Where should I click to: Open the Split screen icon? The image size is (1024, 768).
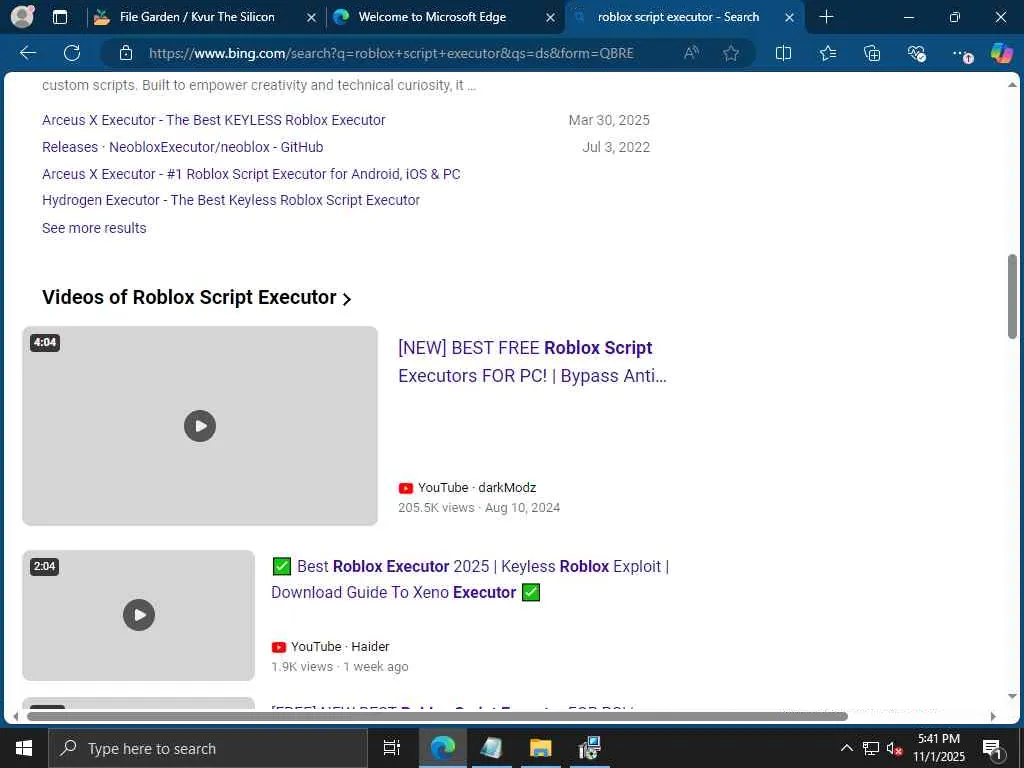tap(783, 53)
